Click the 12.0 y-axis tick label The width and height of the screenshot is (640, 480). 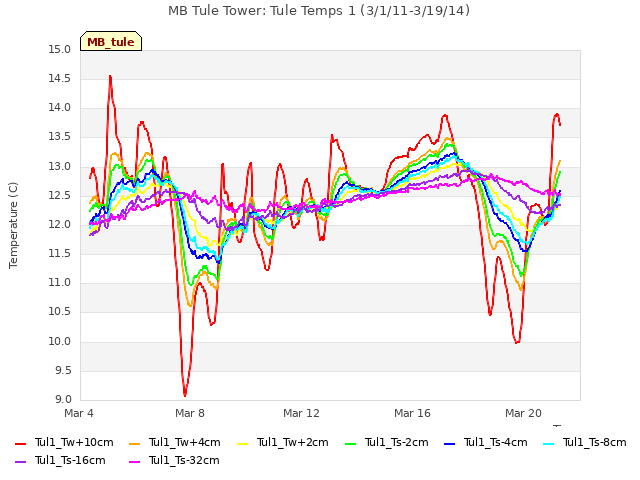(x=60, y=225)
